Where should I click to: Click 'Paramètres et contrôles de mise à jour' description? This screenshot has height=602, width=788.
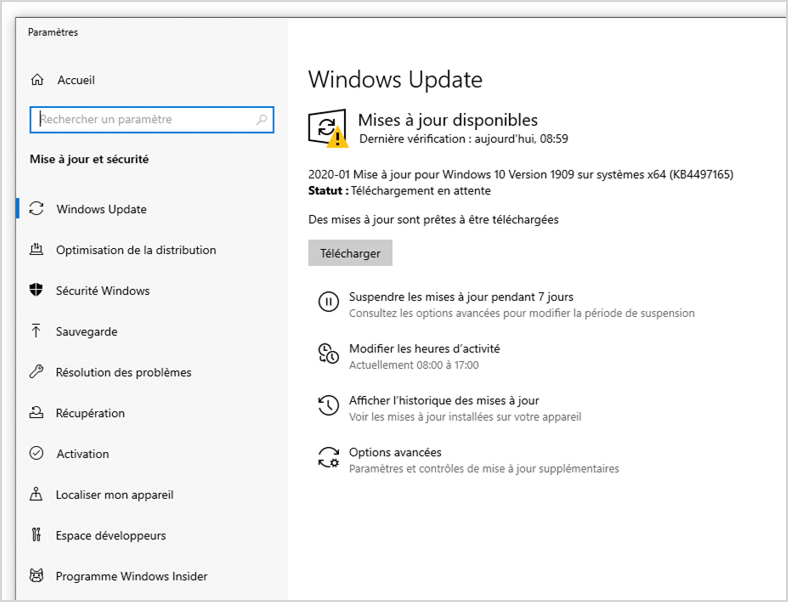coord(484,469)
